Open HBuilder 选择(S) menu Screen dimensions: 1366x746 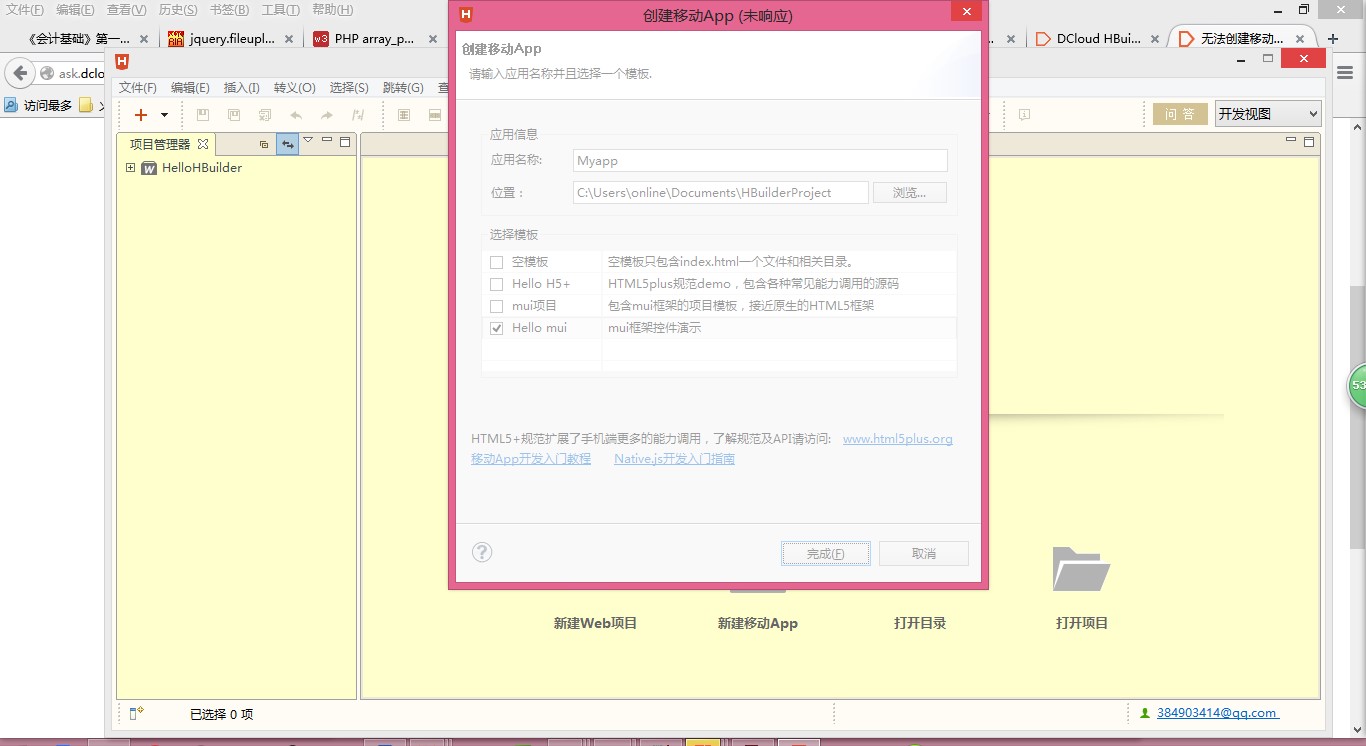[x=349, y=88]
